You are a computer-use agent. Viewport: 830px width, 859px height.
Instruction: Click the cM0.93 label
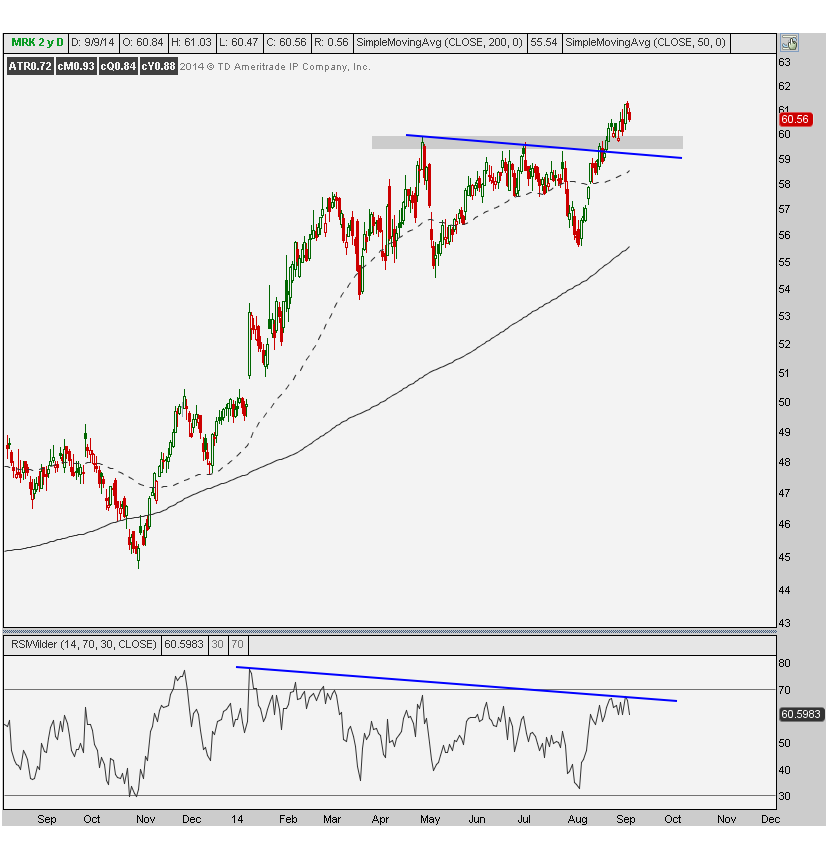point(76,66)
